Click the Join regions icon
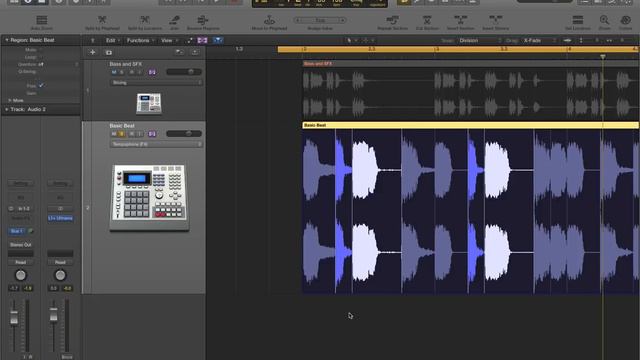 pos(175,20)
